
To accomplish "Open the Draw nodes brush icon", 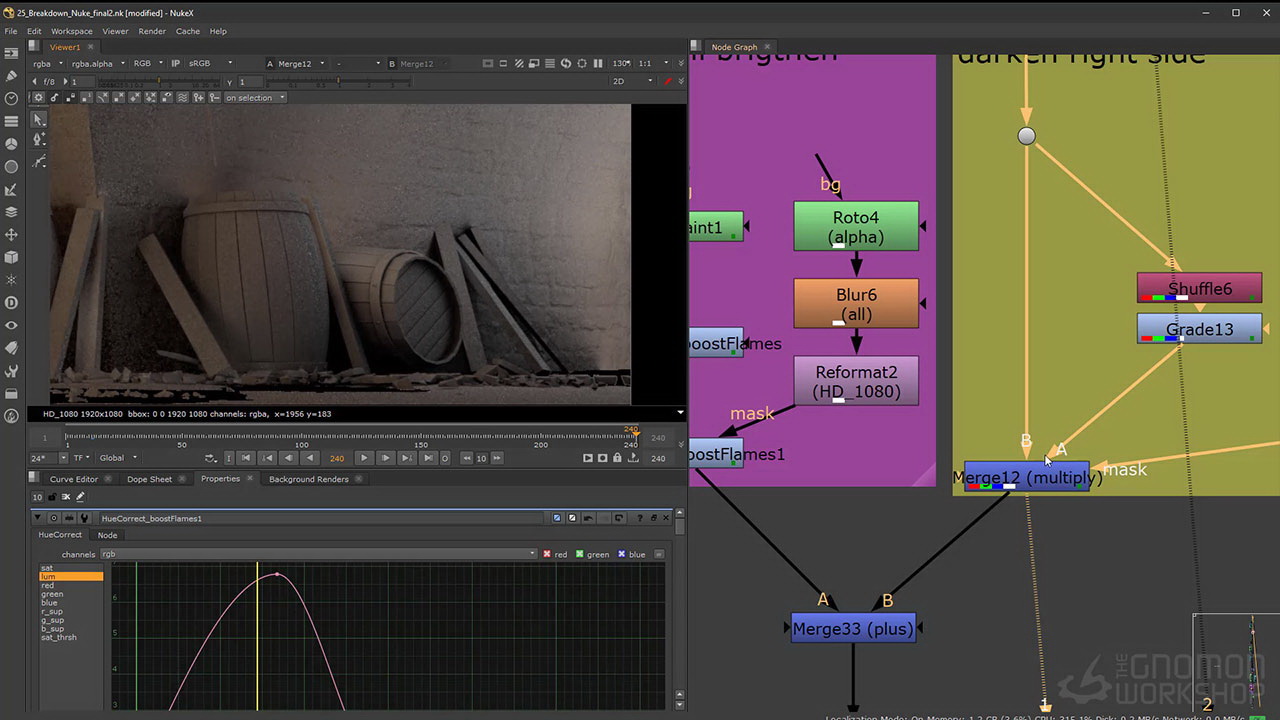I will (11, 75).
